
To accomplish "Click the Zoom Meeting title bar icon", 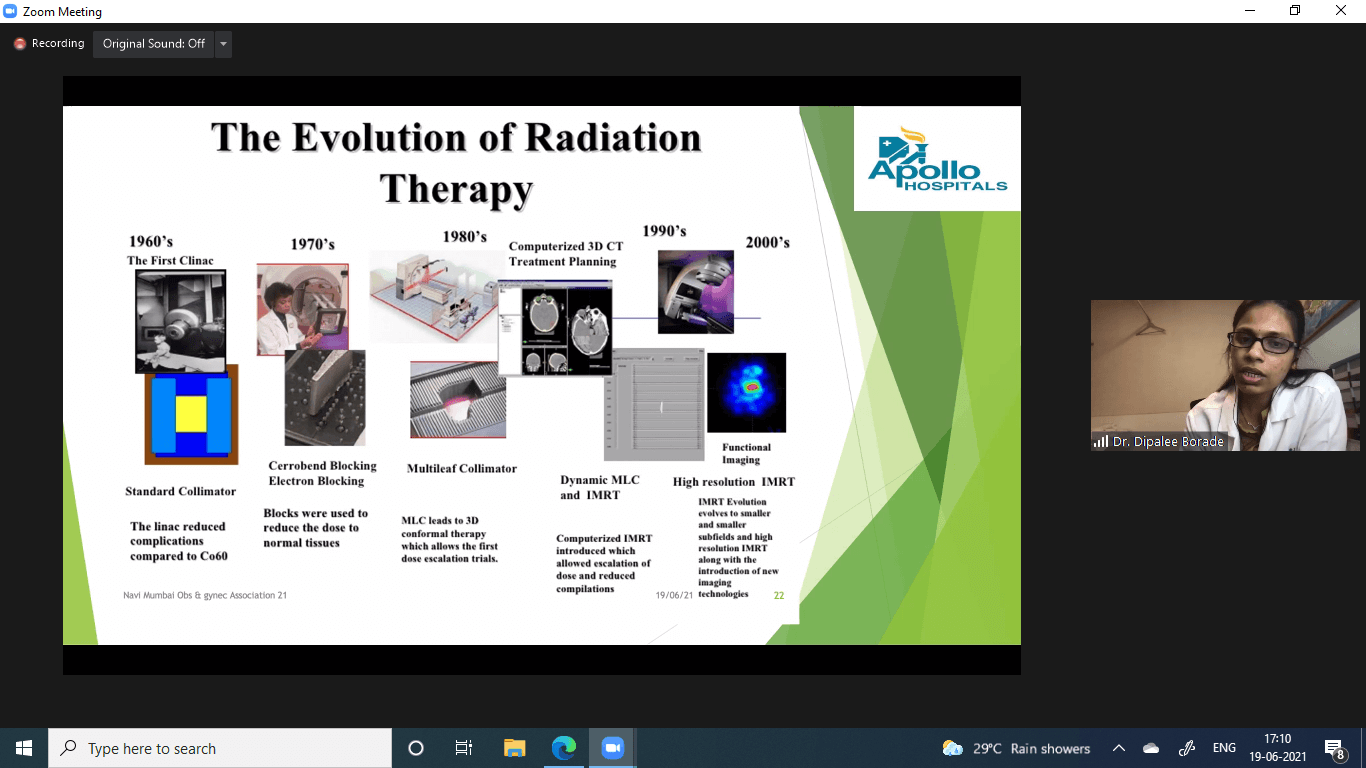I will click(x=11, y=12).
